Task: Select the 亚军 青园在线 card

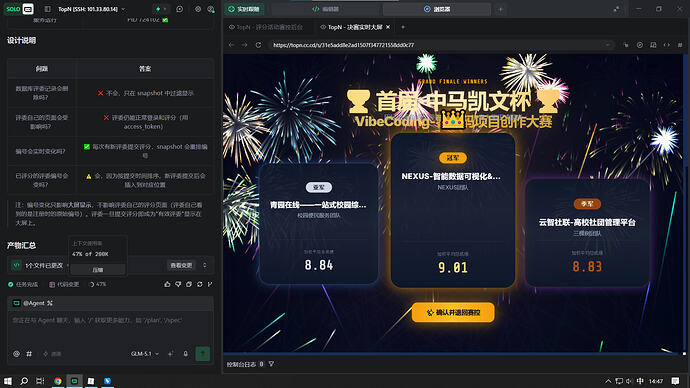Action: [x=319, y=224]
